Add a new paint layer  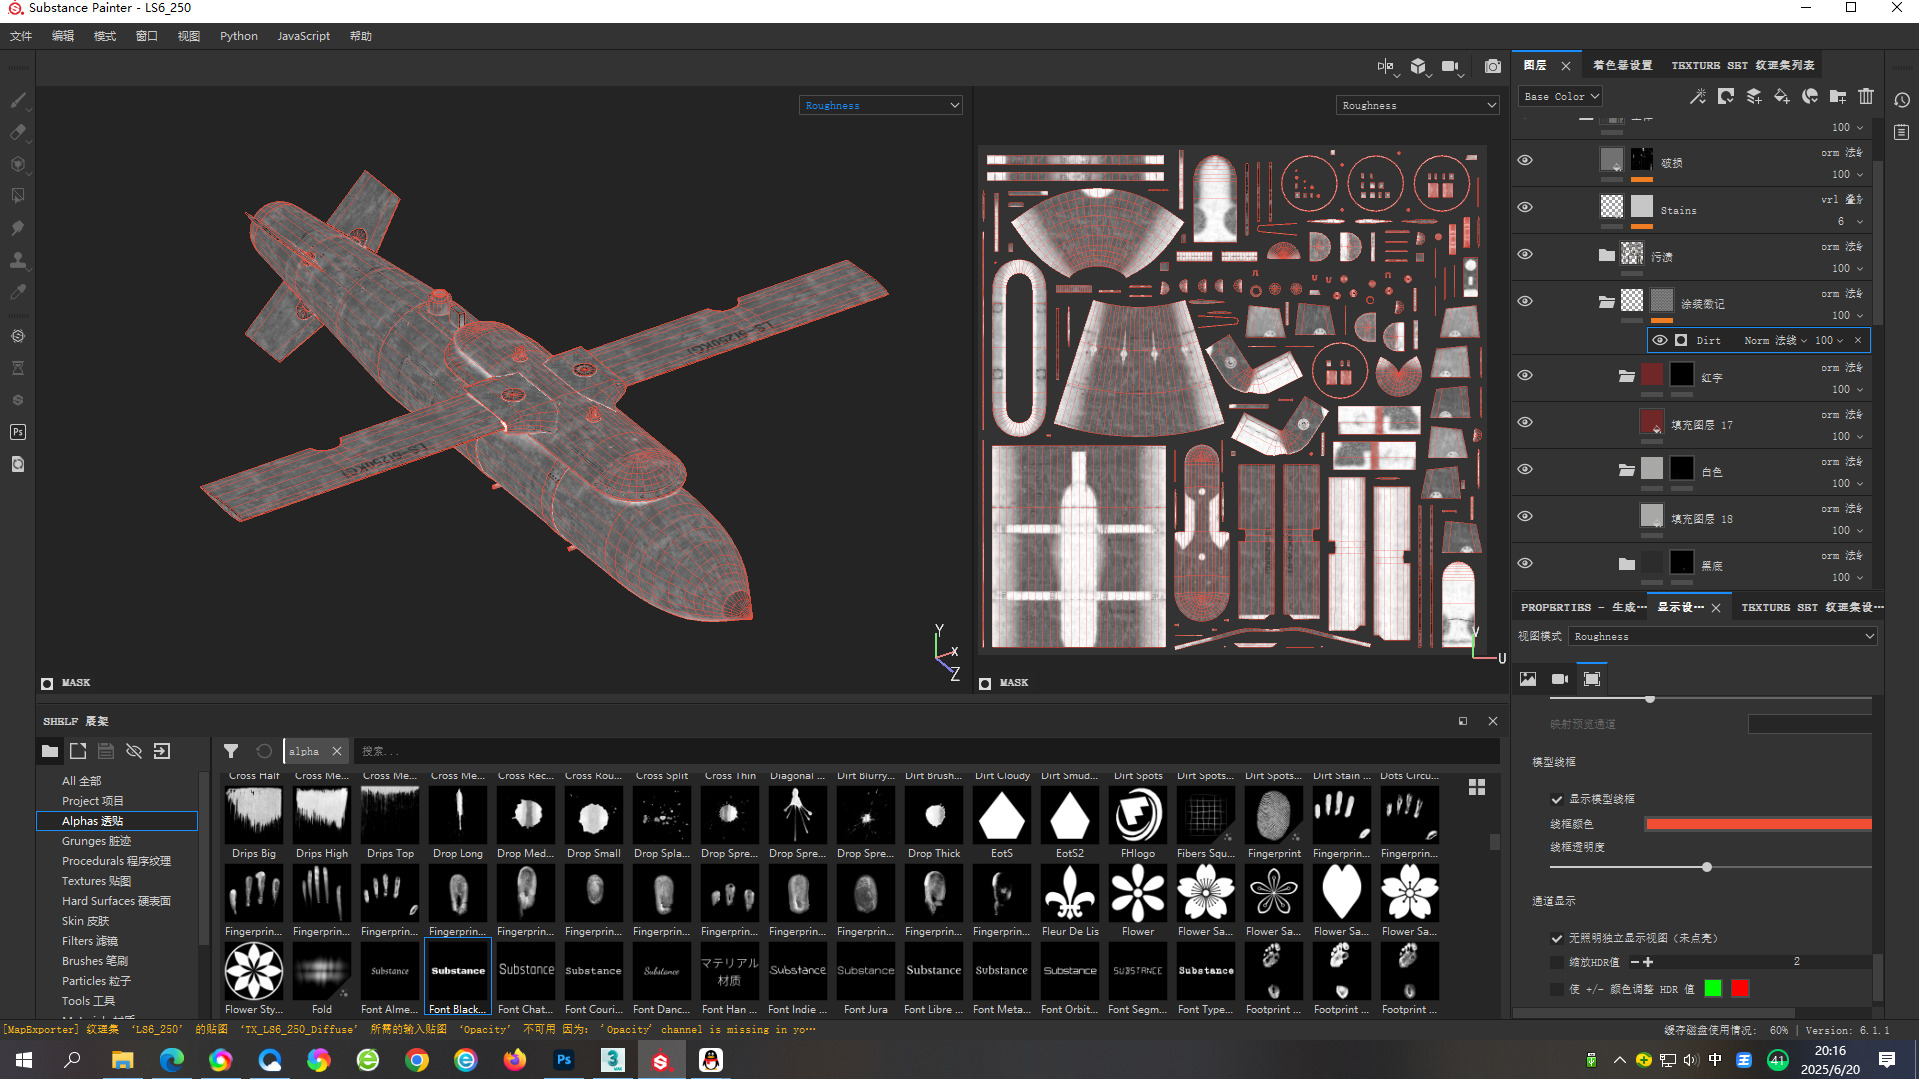[1754, 96]
